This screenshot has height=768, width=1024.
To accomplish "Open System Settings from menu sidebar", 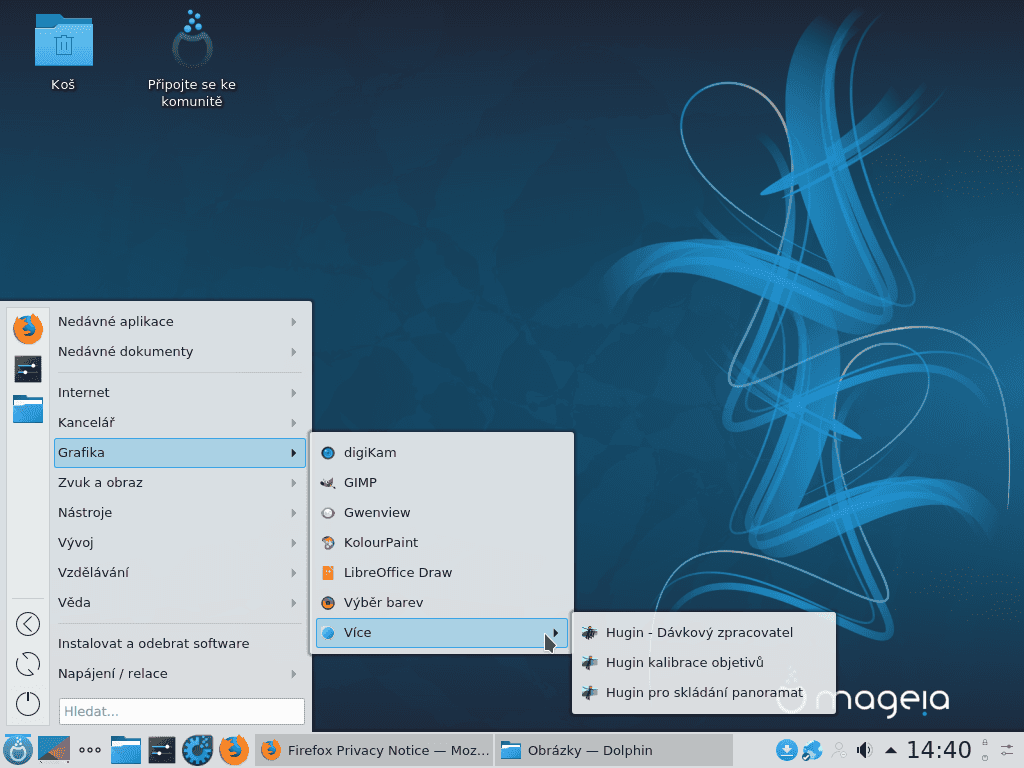I will tap(27, 368).
